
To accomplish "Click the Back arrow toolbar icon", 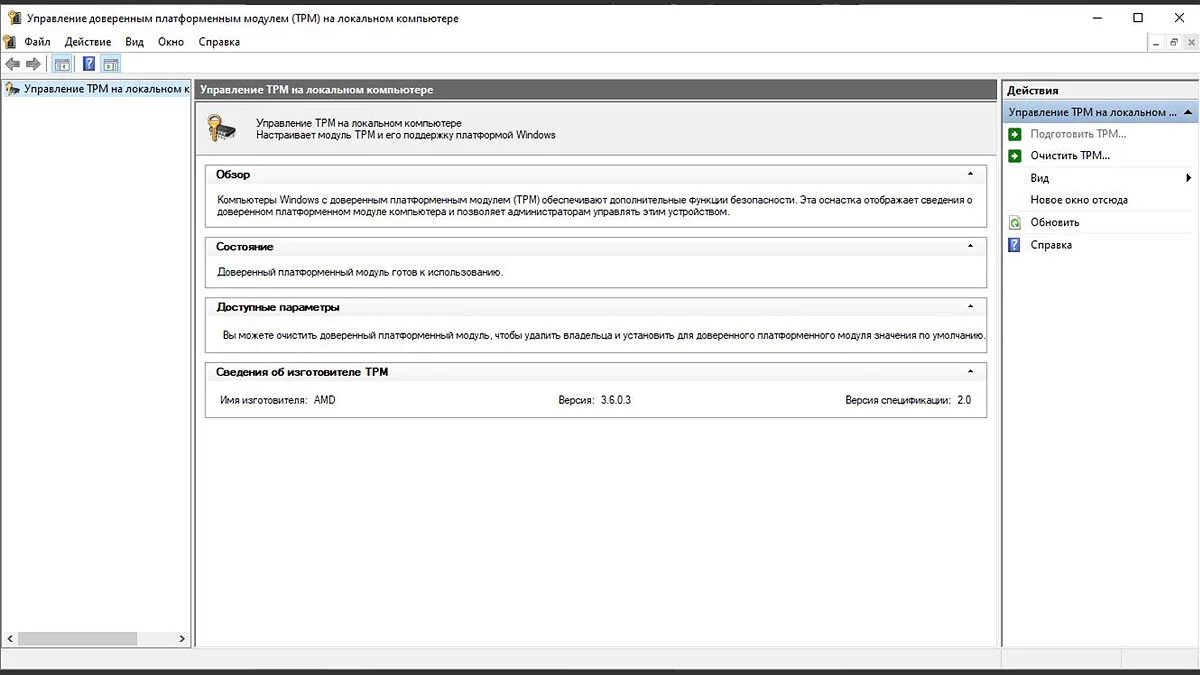I will click(x=12, y=64).
